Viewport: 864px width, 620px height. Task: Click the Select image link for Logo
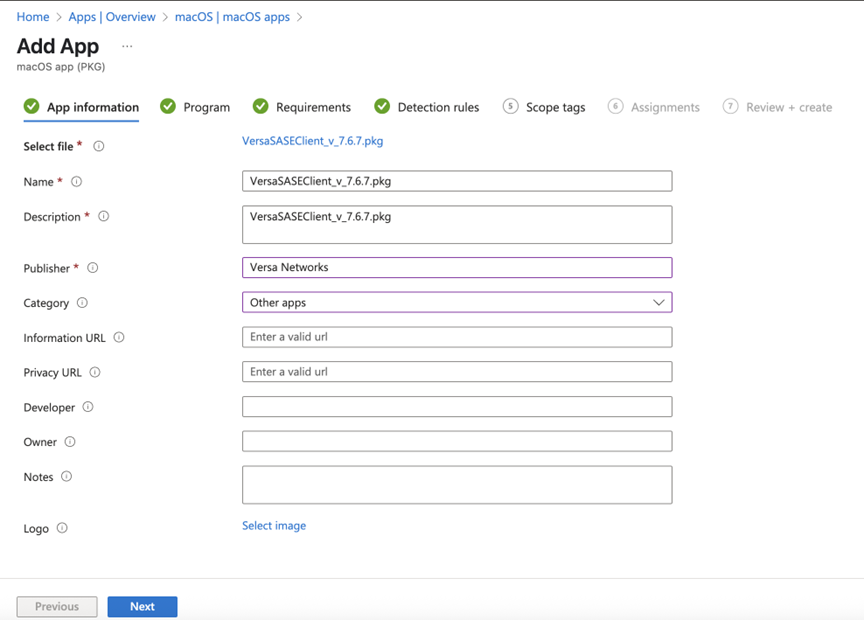pos(274,526)
